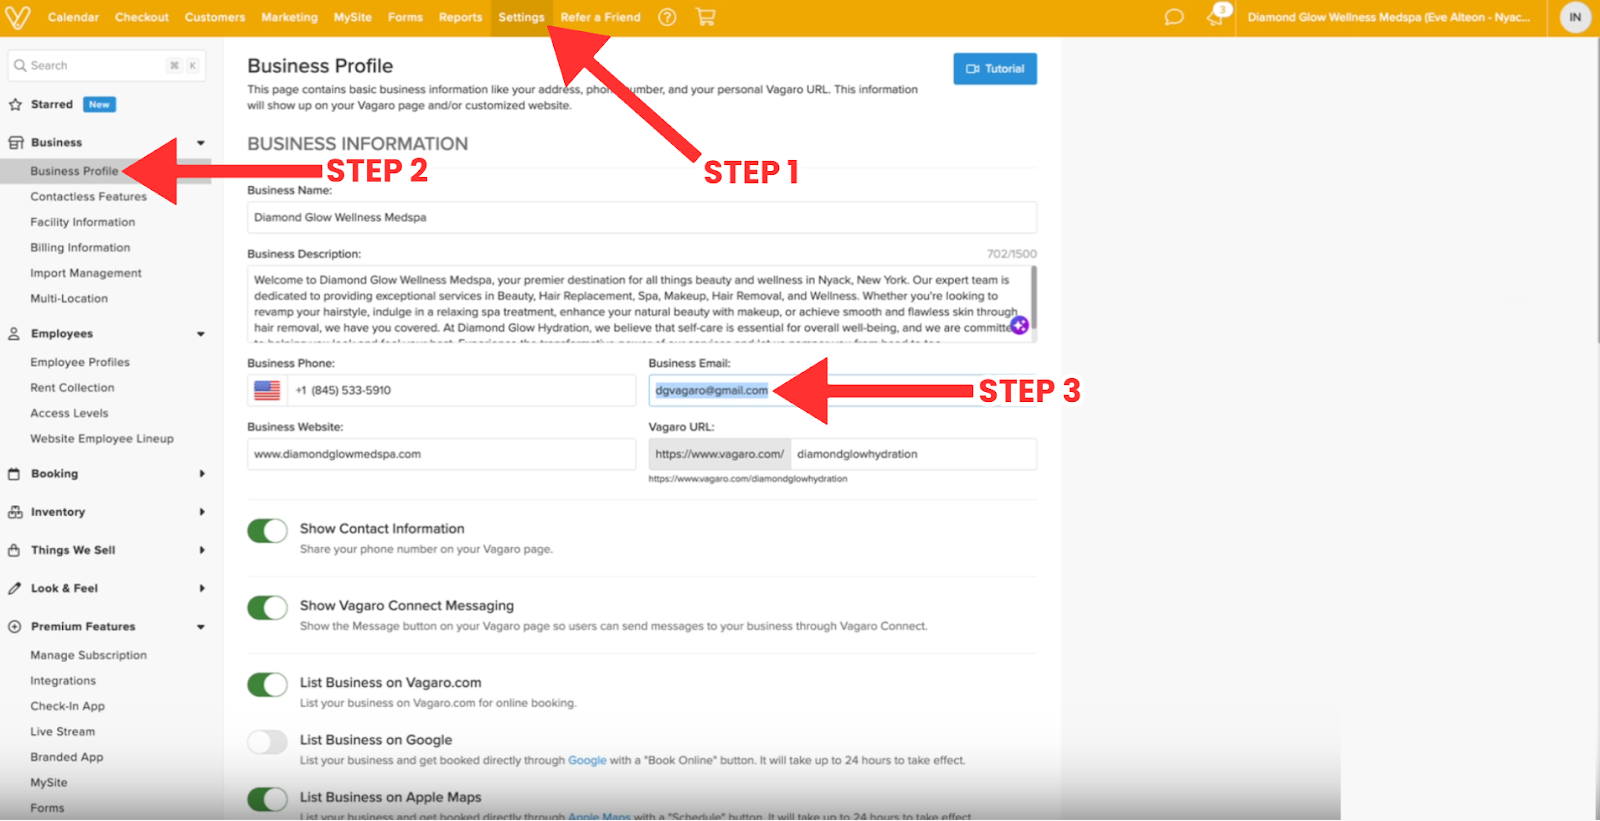Open the shopping cart icon
1600x821 pixels.
click(705, 17)
